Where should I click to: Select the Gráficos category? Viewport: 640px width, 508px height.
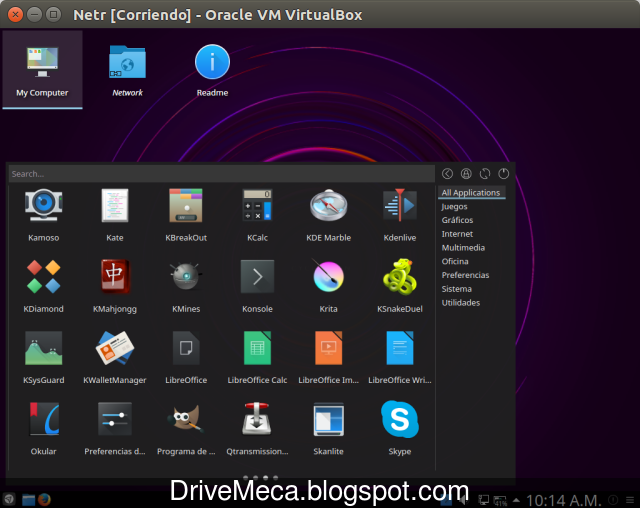tap(457, 220)
